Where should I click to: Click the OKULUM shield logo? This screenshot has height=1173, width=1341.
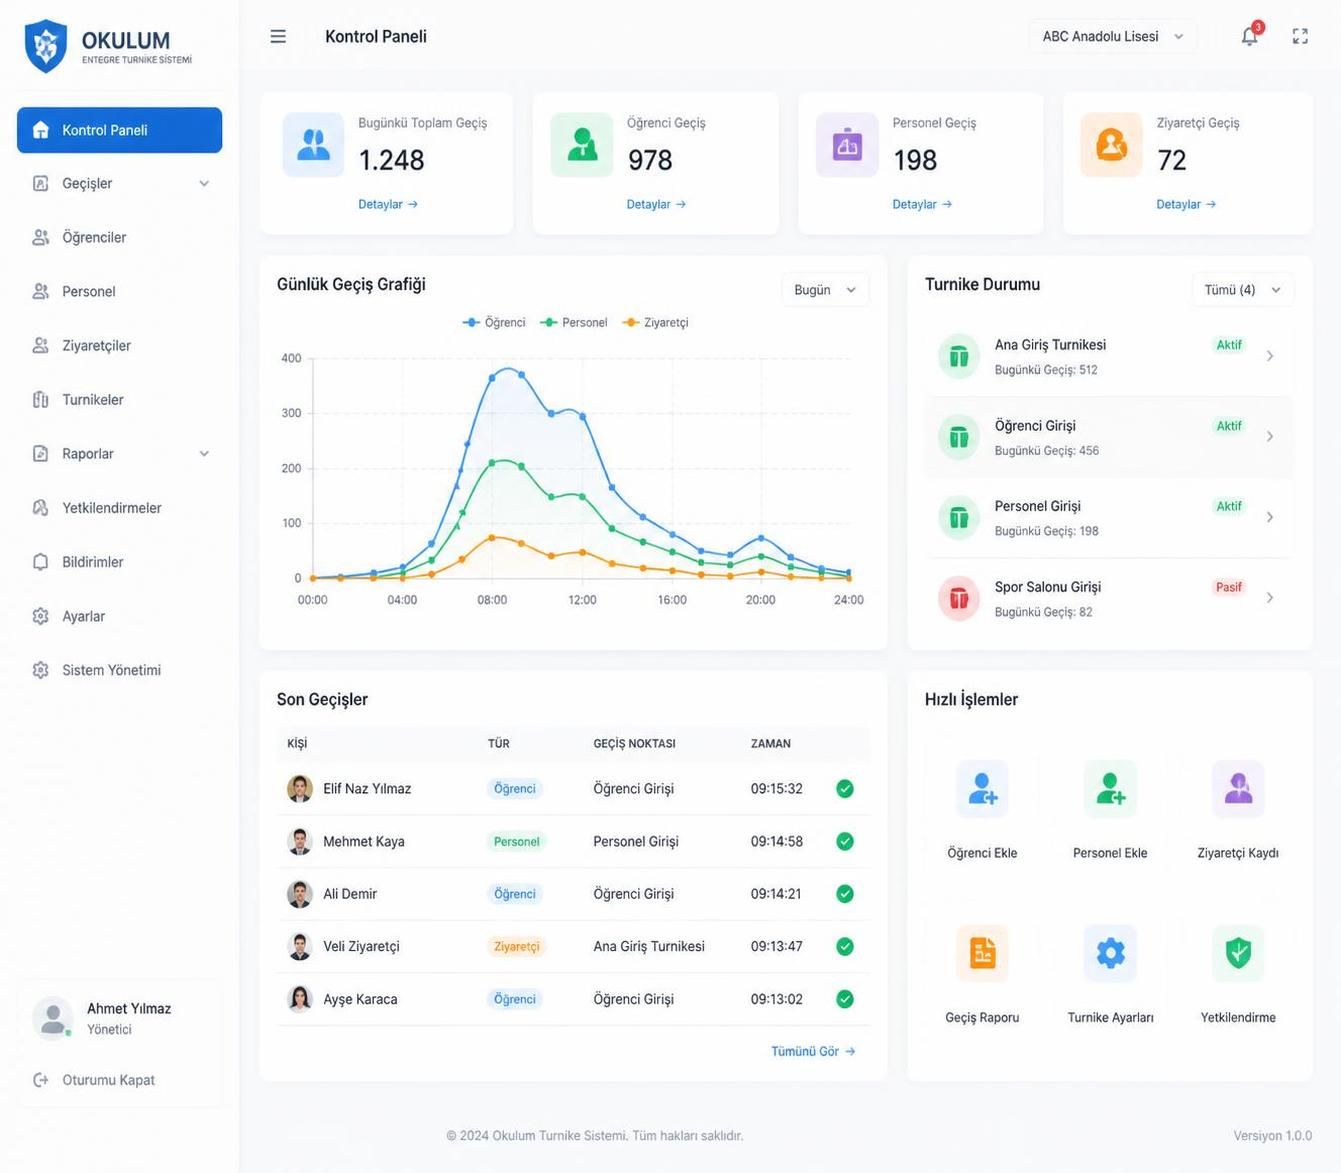coord(46,46)
